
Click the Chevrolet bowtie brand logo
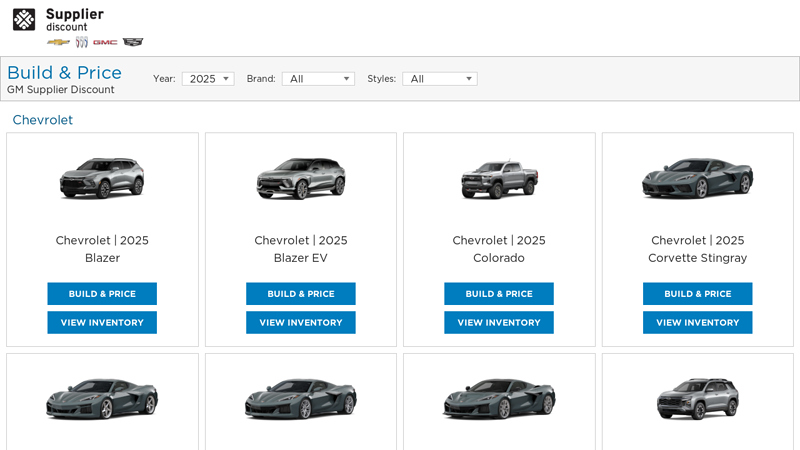click(58, 42)
